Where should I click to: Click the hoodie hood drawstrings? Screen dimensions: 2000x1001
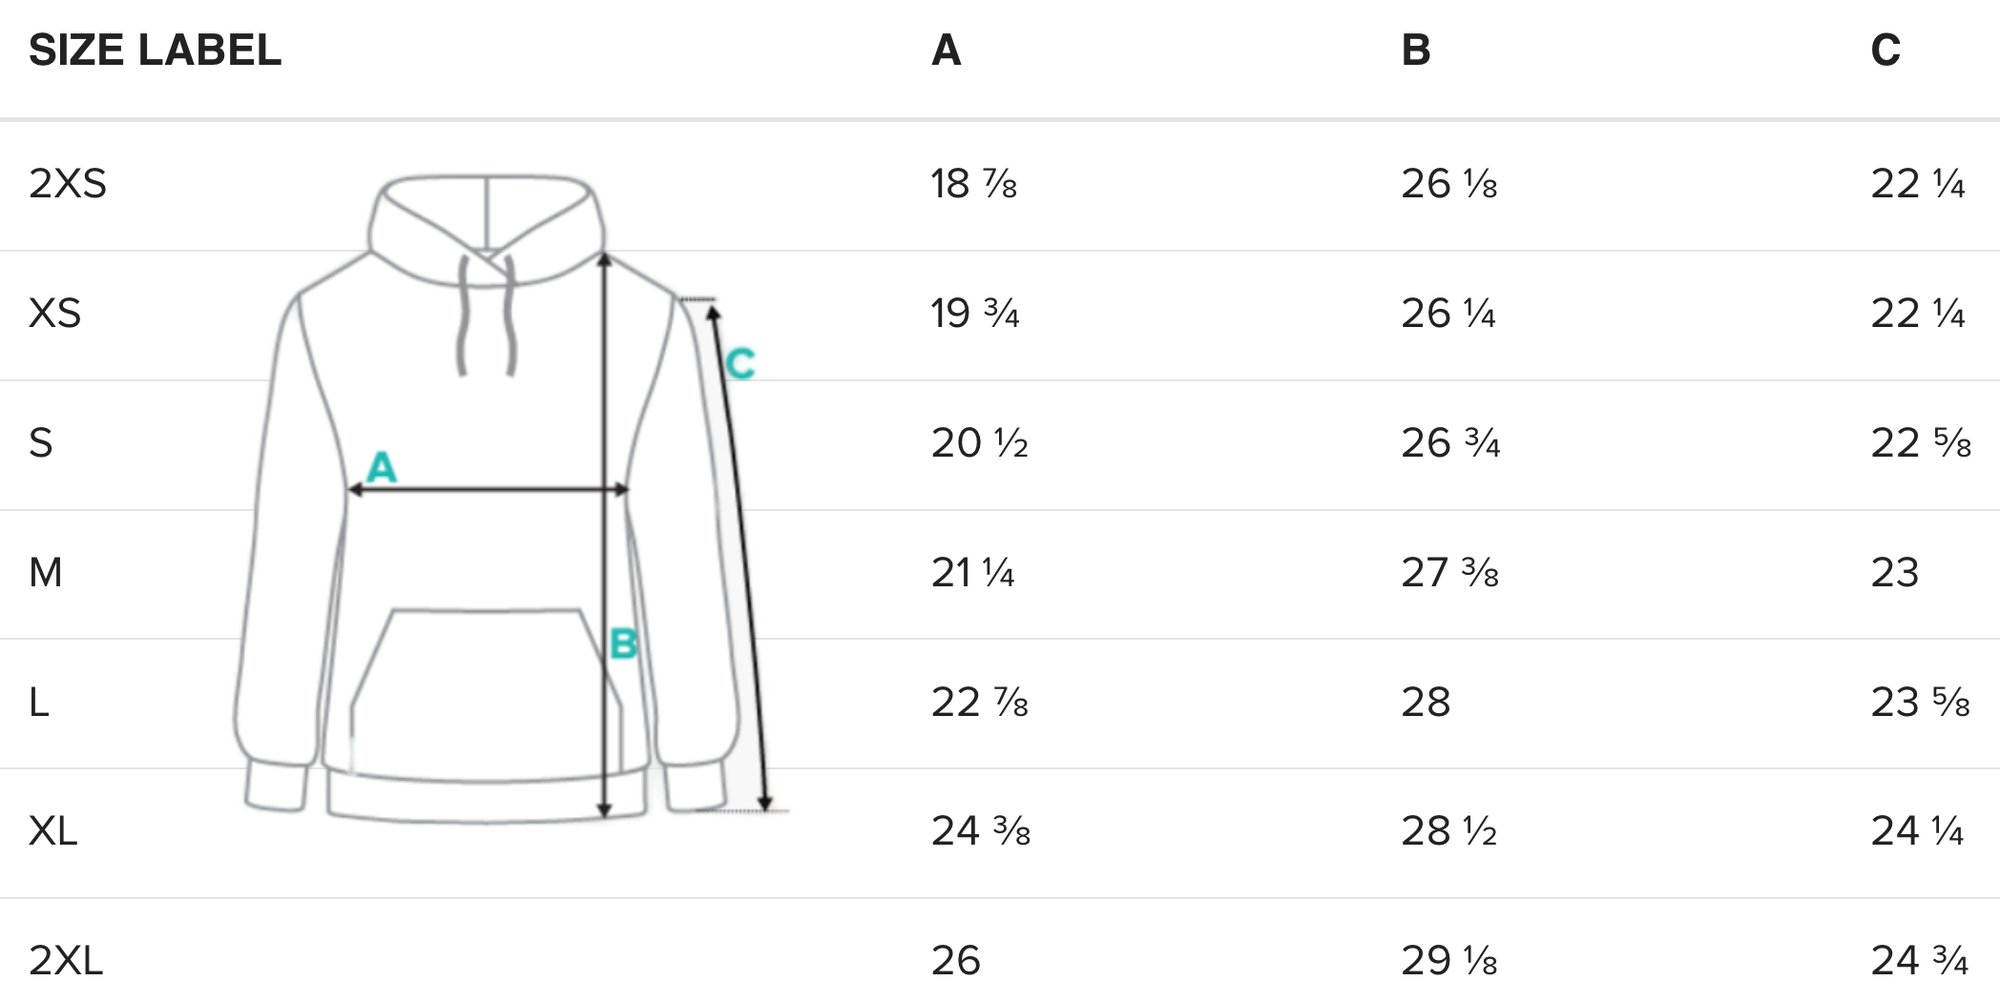coord(487,315)
